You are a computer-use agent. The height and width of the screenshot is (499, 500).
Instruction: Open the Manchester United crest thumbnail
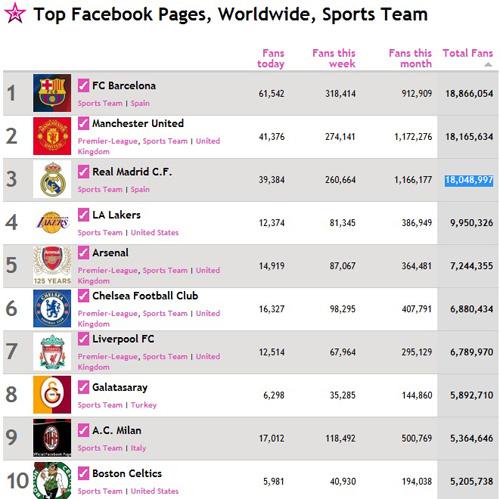52,136
